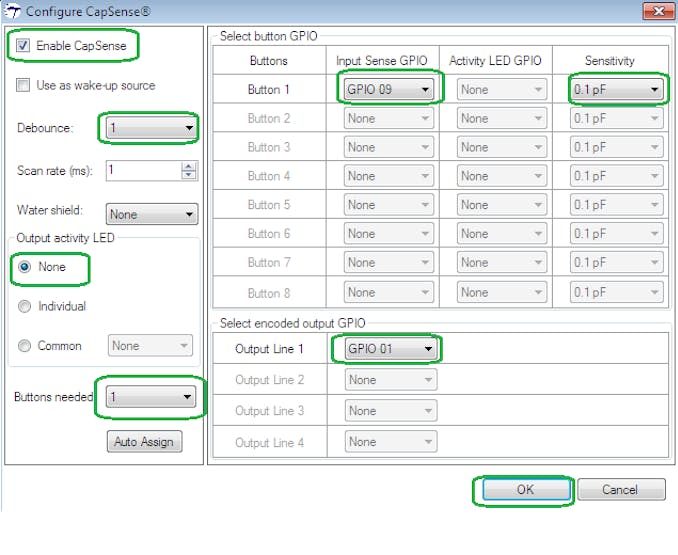Viewport: 678px width, 555px height.
Task: Open Button 6 Sensitivity dropdown
Action: pos(616,233)
